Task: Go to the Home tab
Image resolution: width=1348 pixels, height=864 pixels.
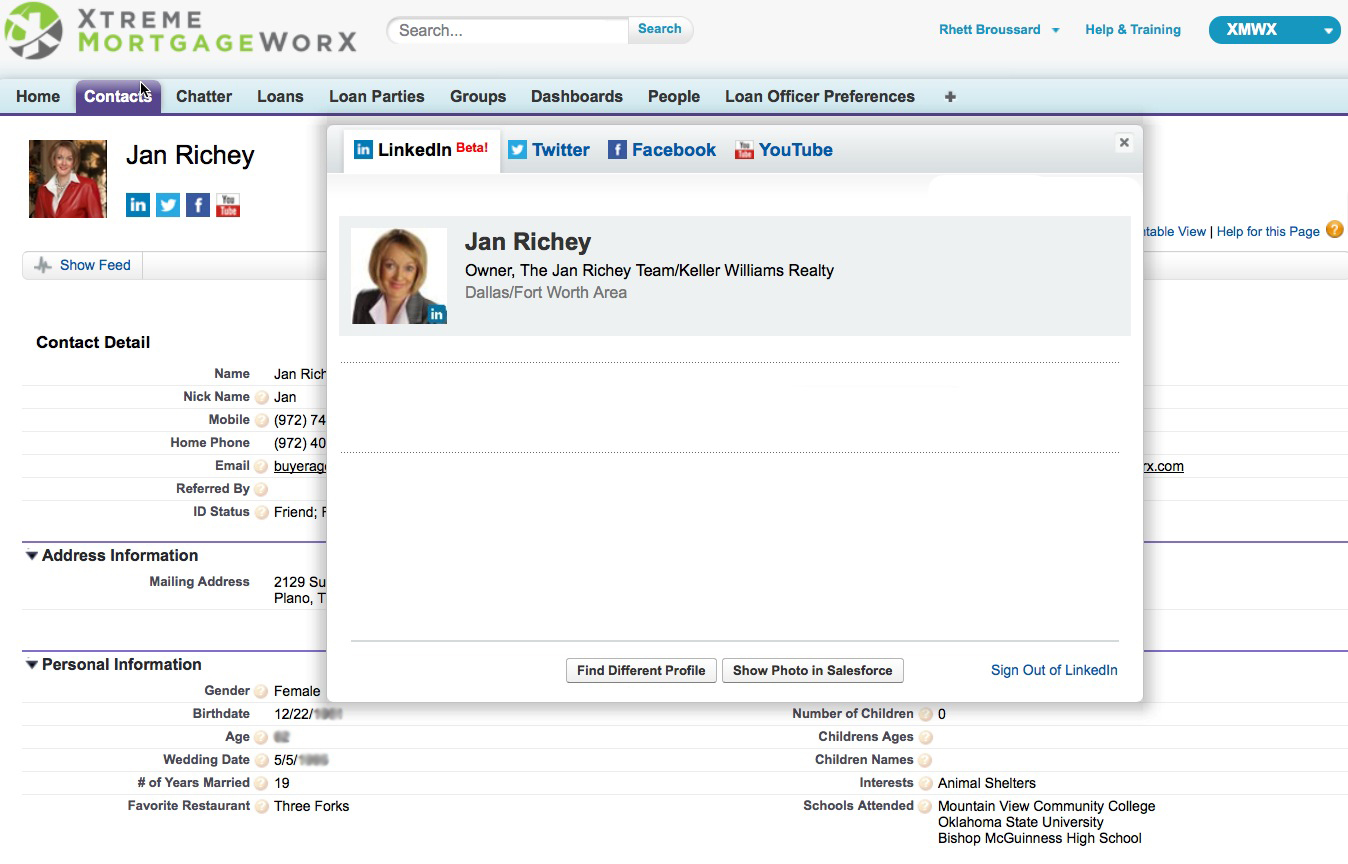Action: coord(38,97)
